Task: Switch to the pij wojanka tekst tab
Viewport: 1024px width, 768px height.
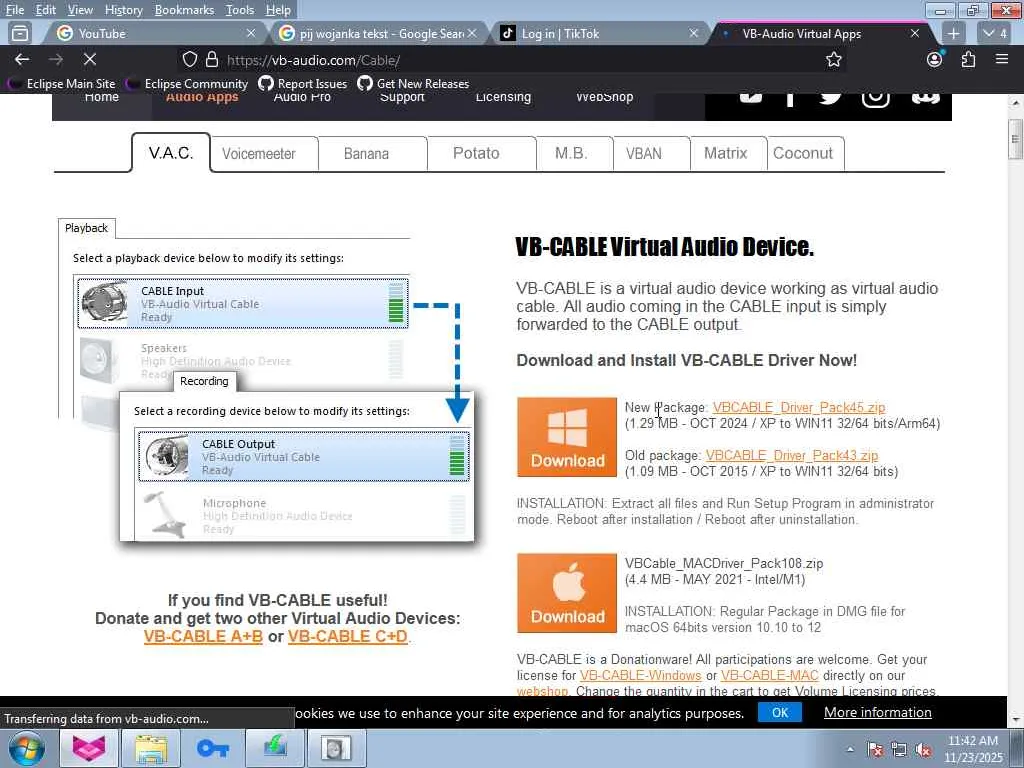Action: pos(377,33)
